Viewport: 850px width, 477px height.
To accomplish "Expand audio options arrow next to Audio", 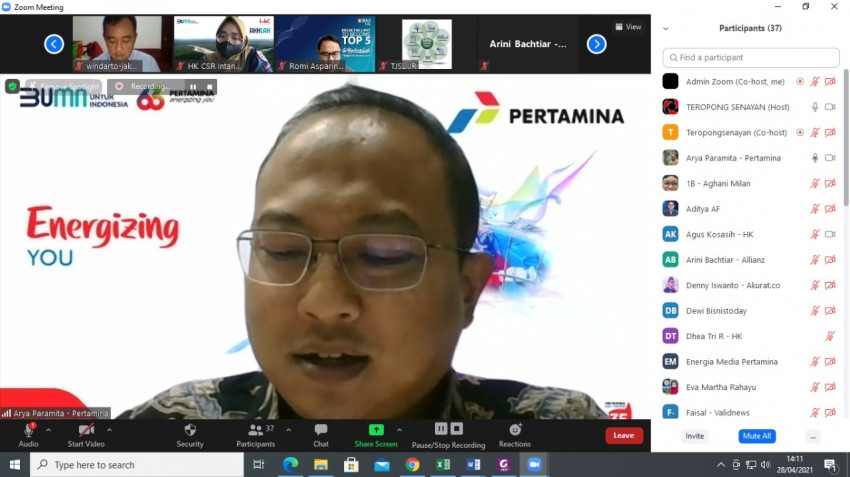I will click(x=48, y=430).
